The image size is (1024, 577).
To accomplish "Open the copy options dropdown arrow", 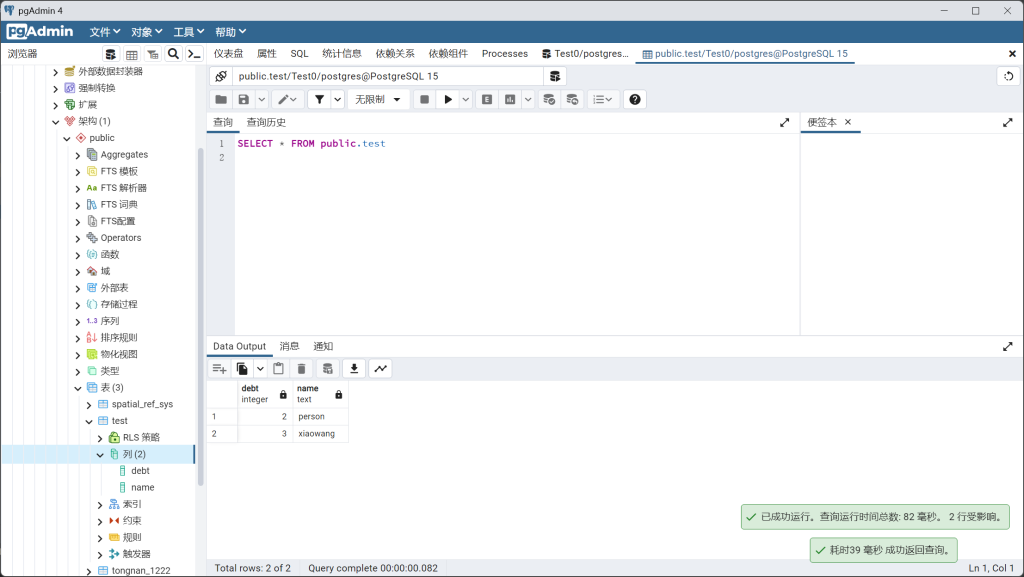I will pos(260,369).
